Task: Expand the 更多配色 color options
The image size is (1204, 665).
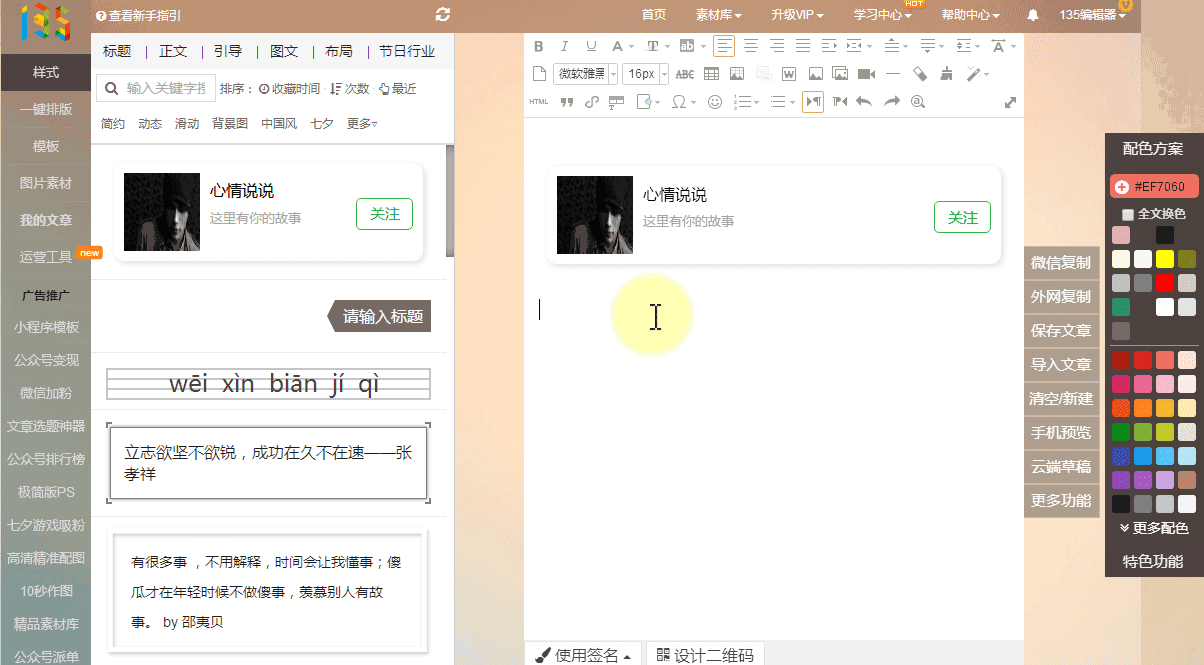Action: 1153,528
